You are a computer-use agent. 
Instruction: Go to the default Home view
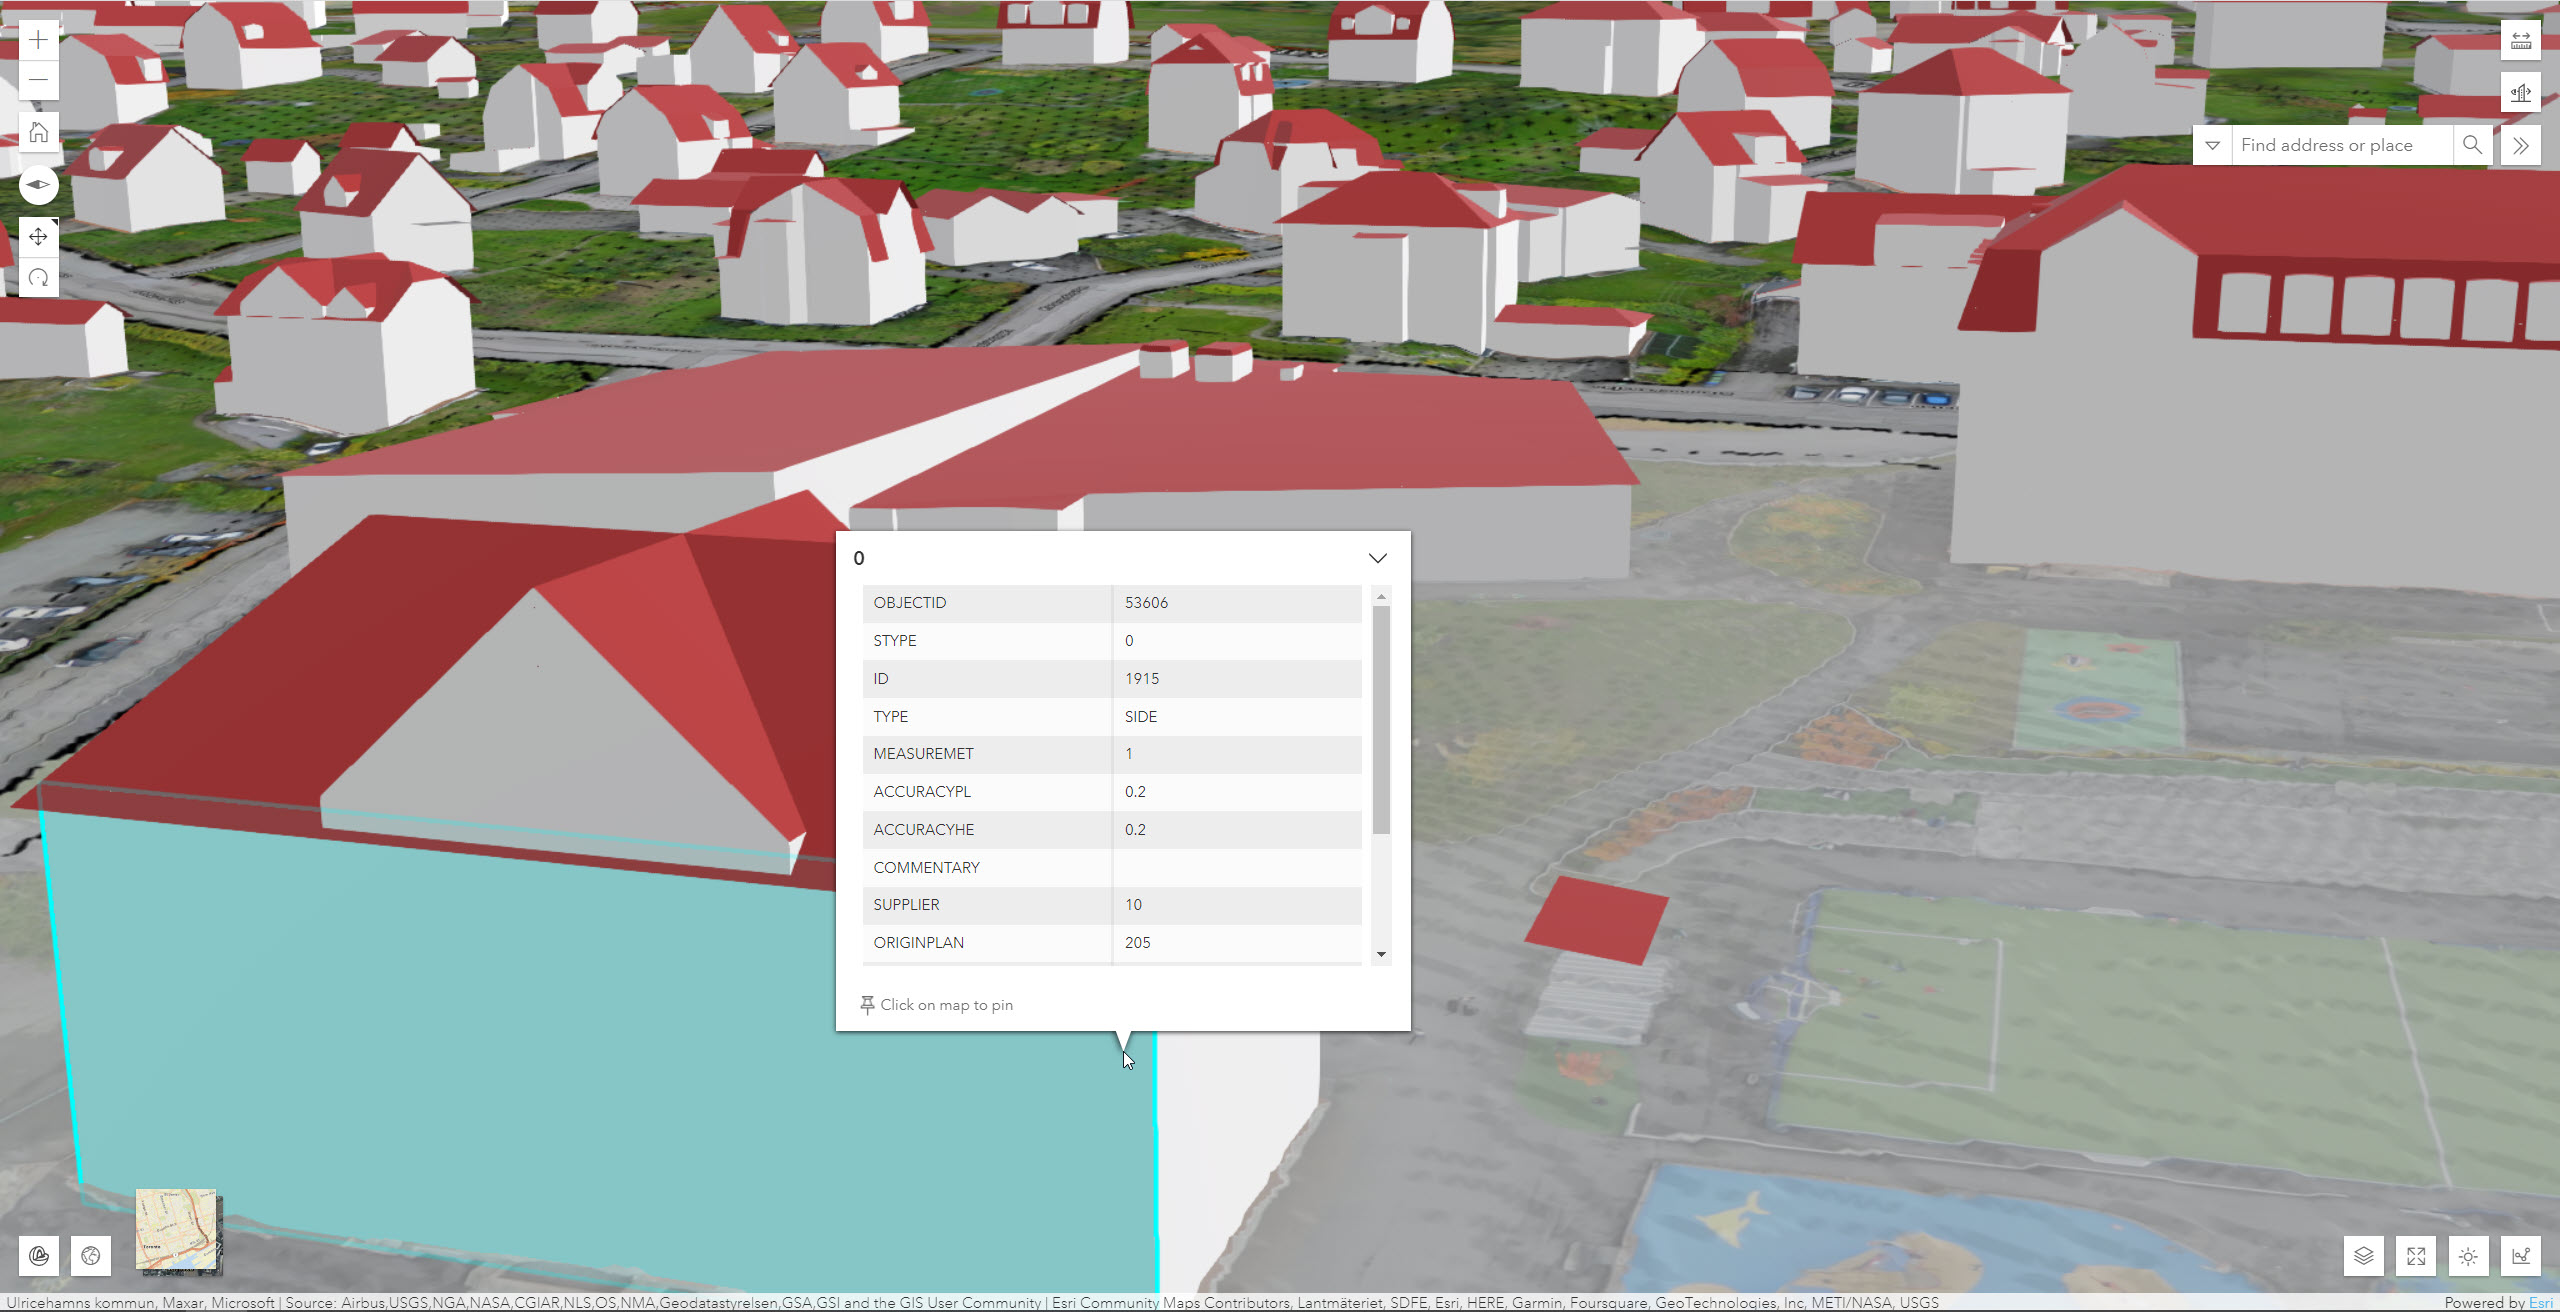38,132
